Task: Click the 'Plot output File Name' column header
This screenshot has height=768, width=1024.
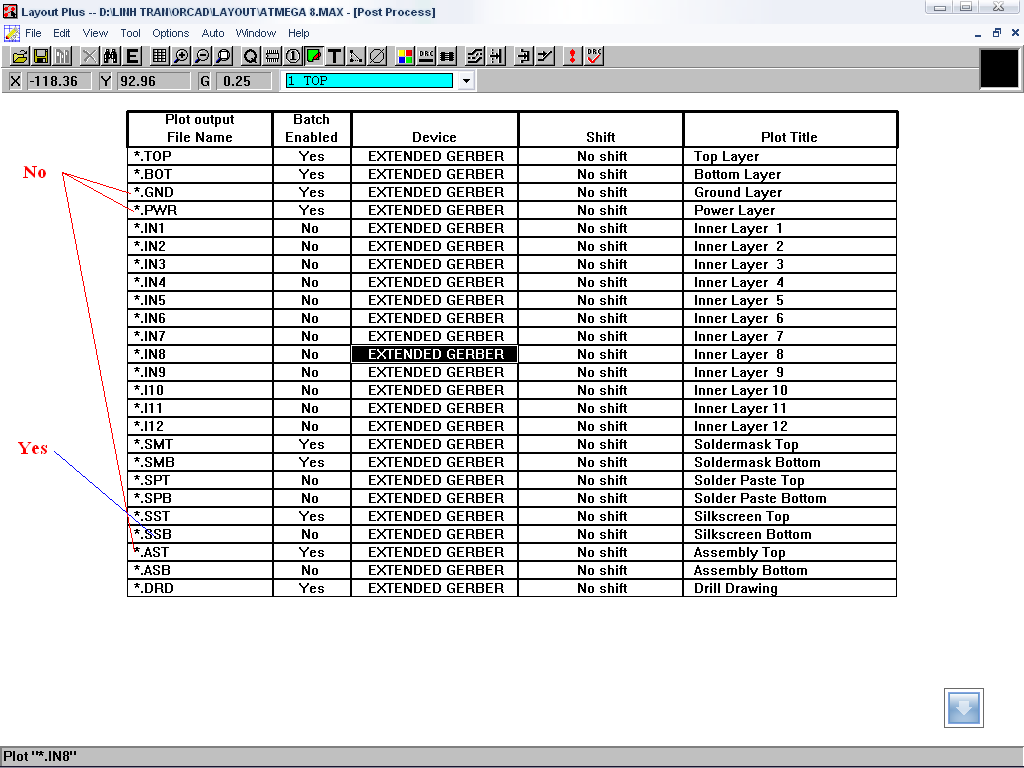Action: point(200,129)
